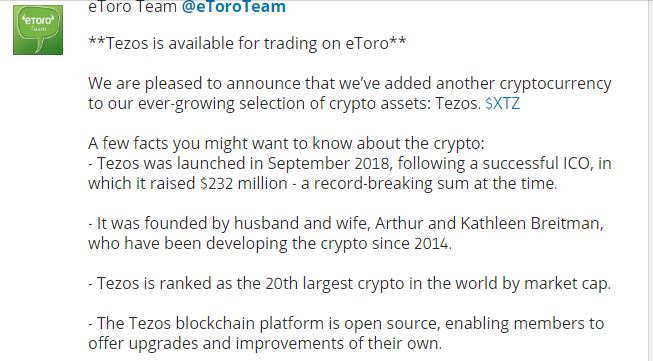Click the eToro Team display name
Image resolution: width=653 pixels, height=361 pixels.
(132, 7)
